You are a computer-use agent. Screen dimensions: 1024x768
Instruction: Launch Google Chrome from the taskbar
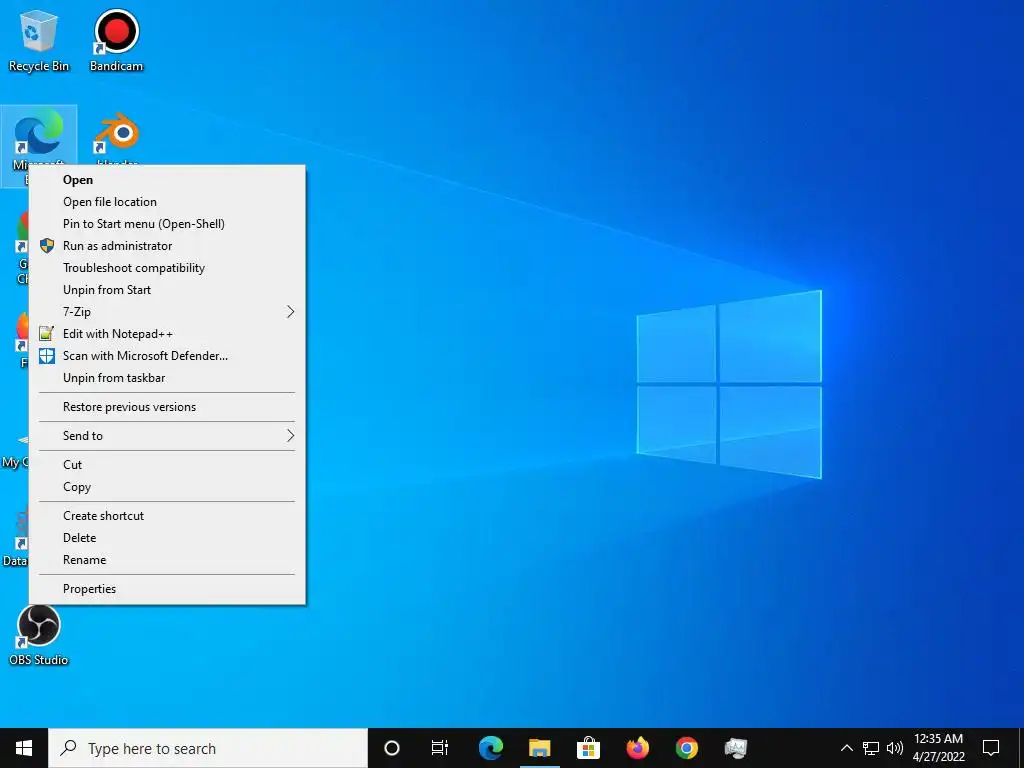686,748
